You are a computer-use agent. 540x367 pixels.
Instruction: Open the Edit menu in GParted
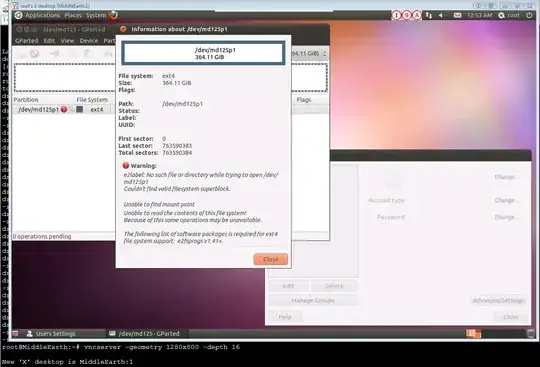[49, 41]
